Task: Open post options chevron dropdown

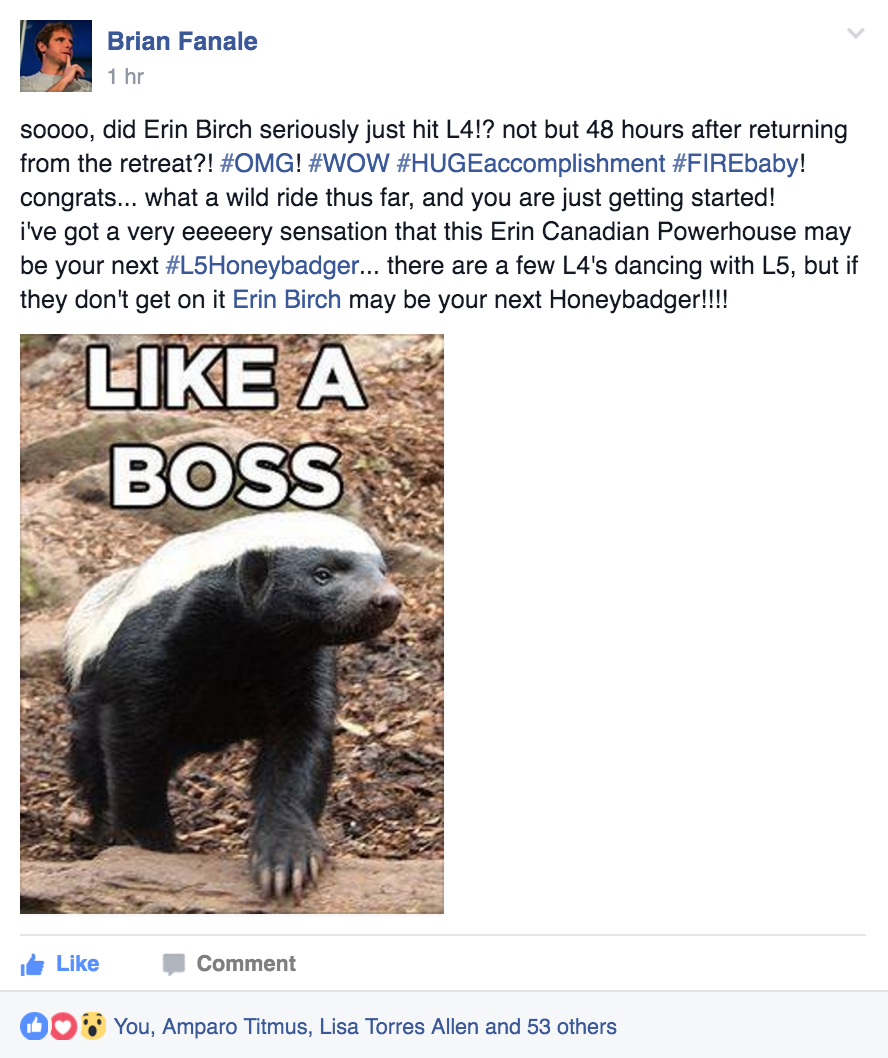Action: (856, 33)
